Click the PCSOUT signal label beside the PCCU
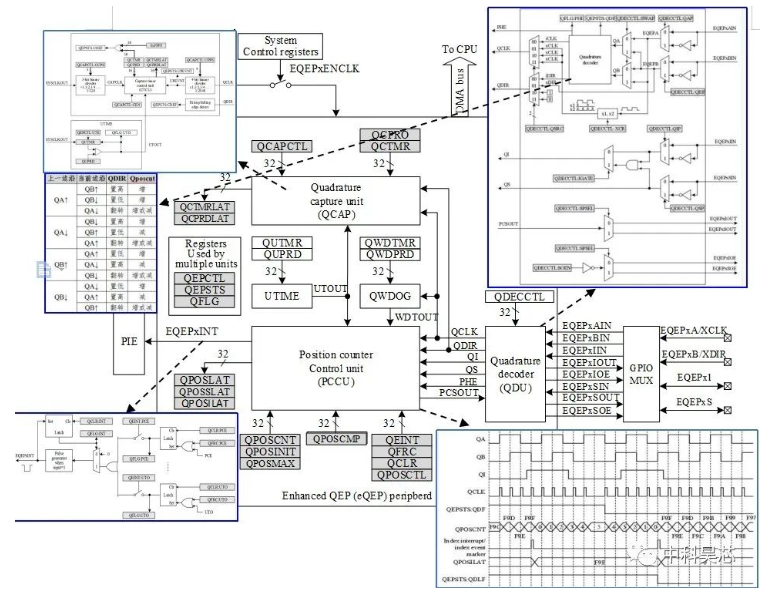 point(458,393)
